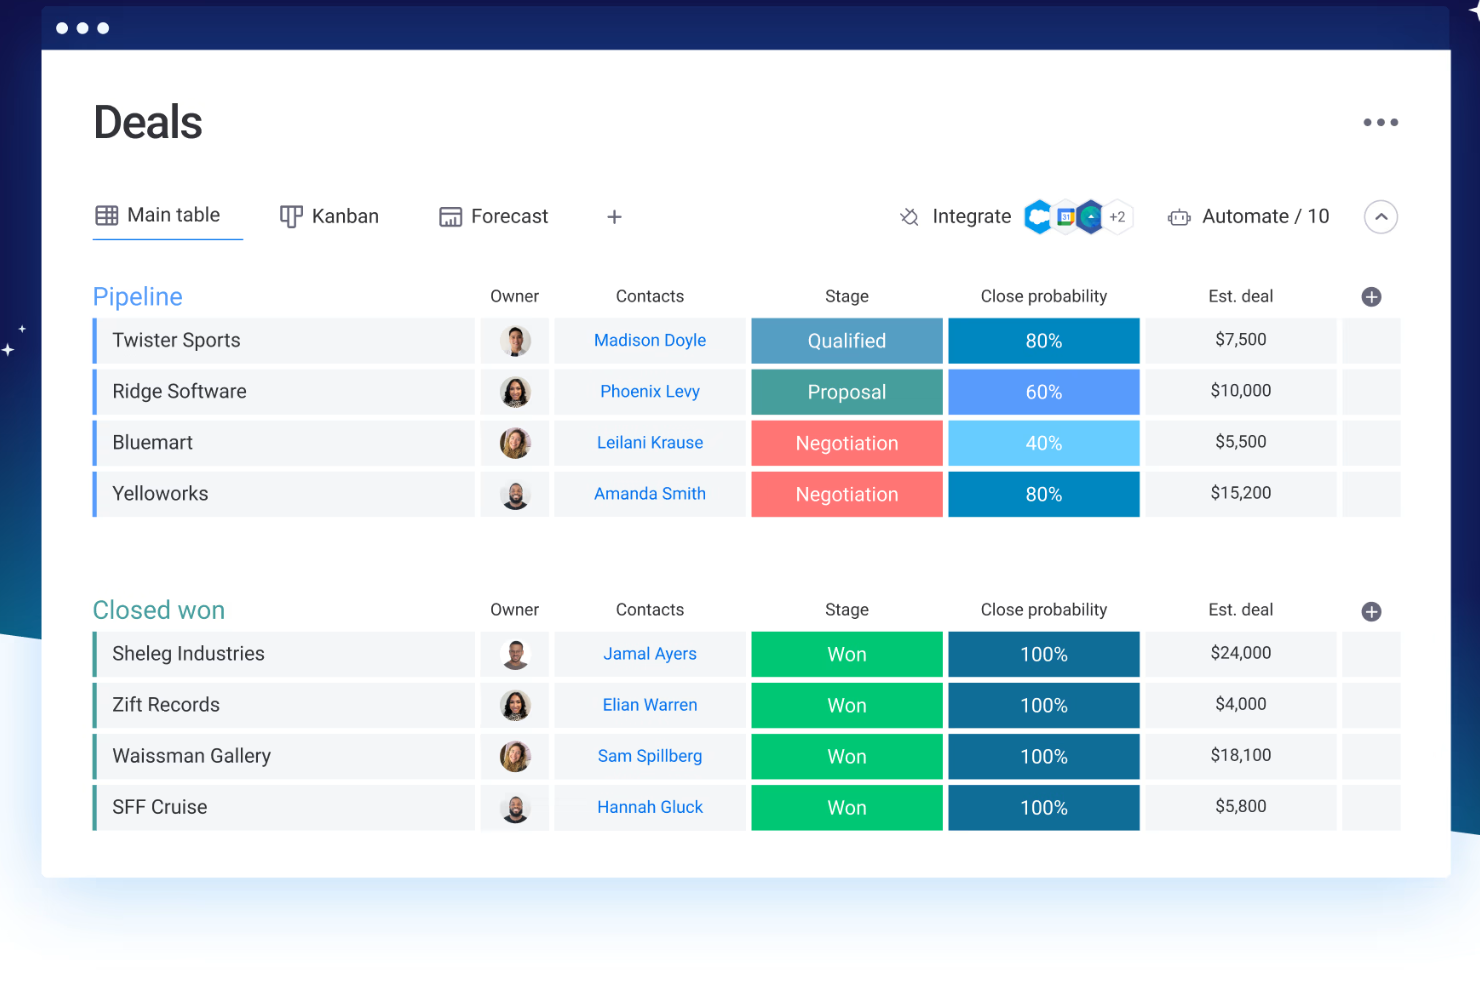Open the Madison Doyle contact link
The height and width of the screenshot is (987, 1480).
coord(650,340)
